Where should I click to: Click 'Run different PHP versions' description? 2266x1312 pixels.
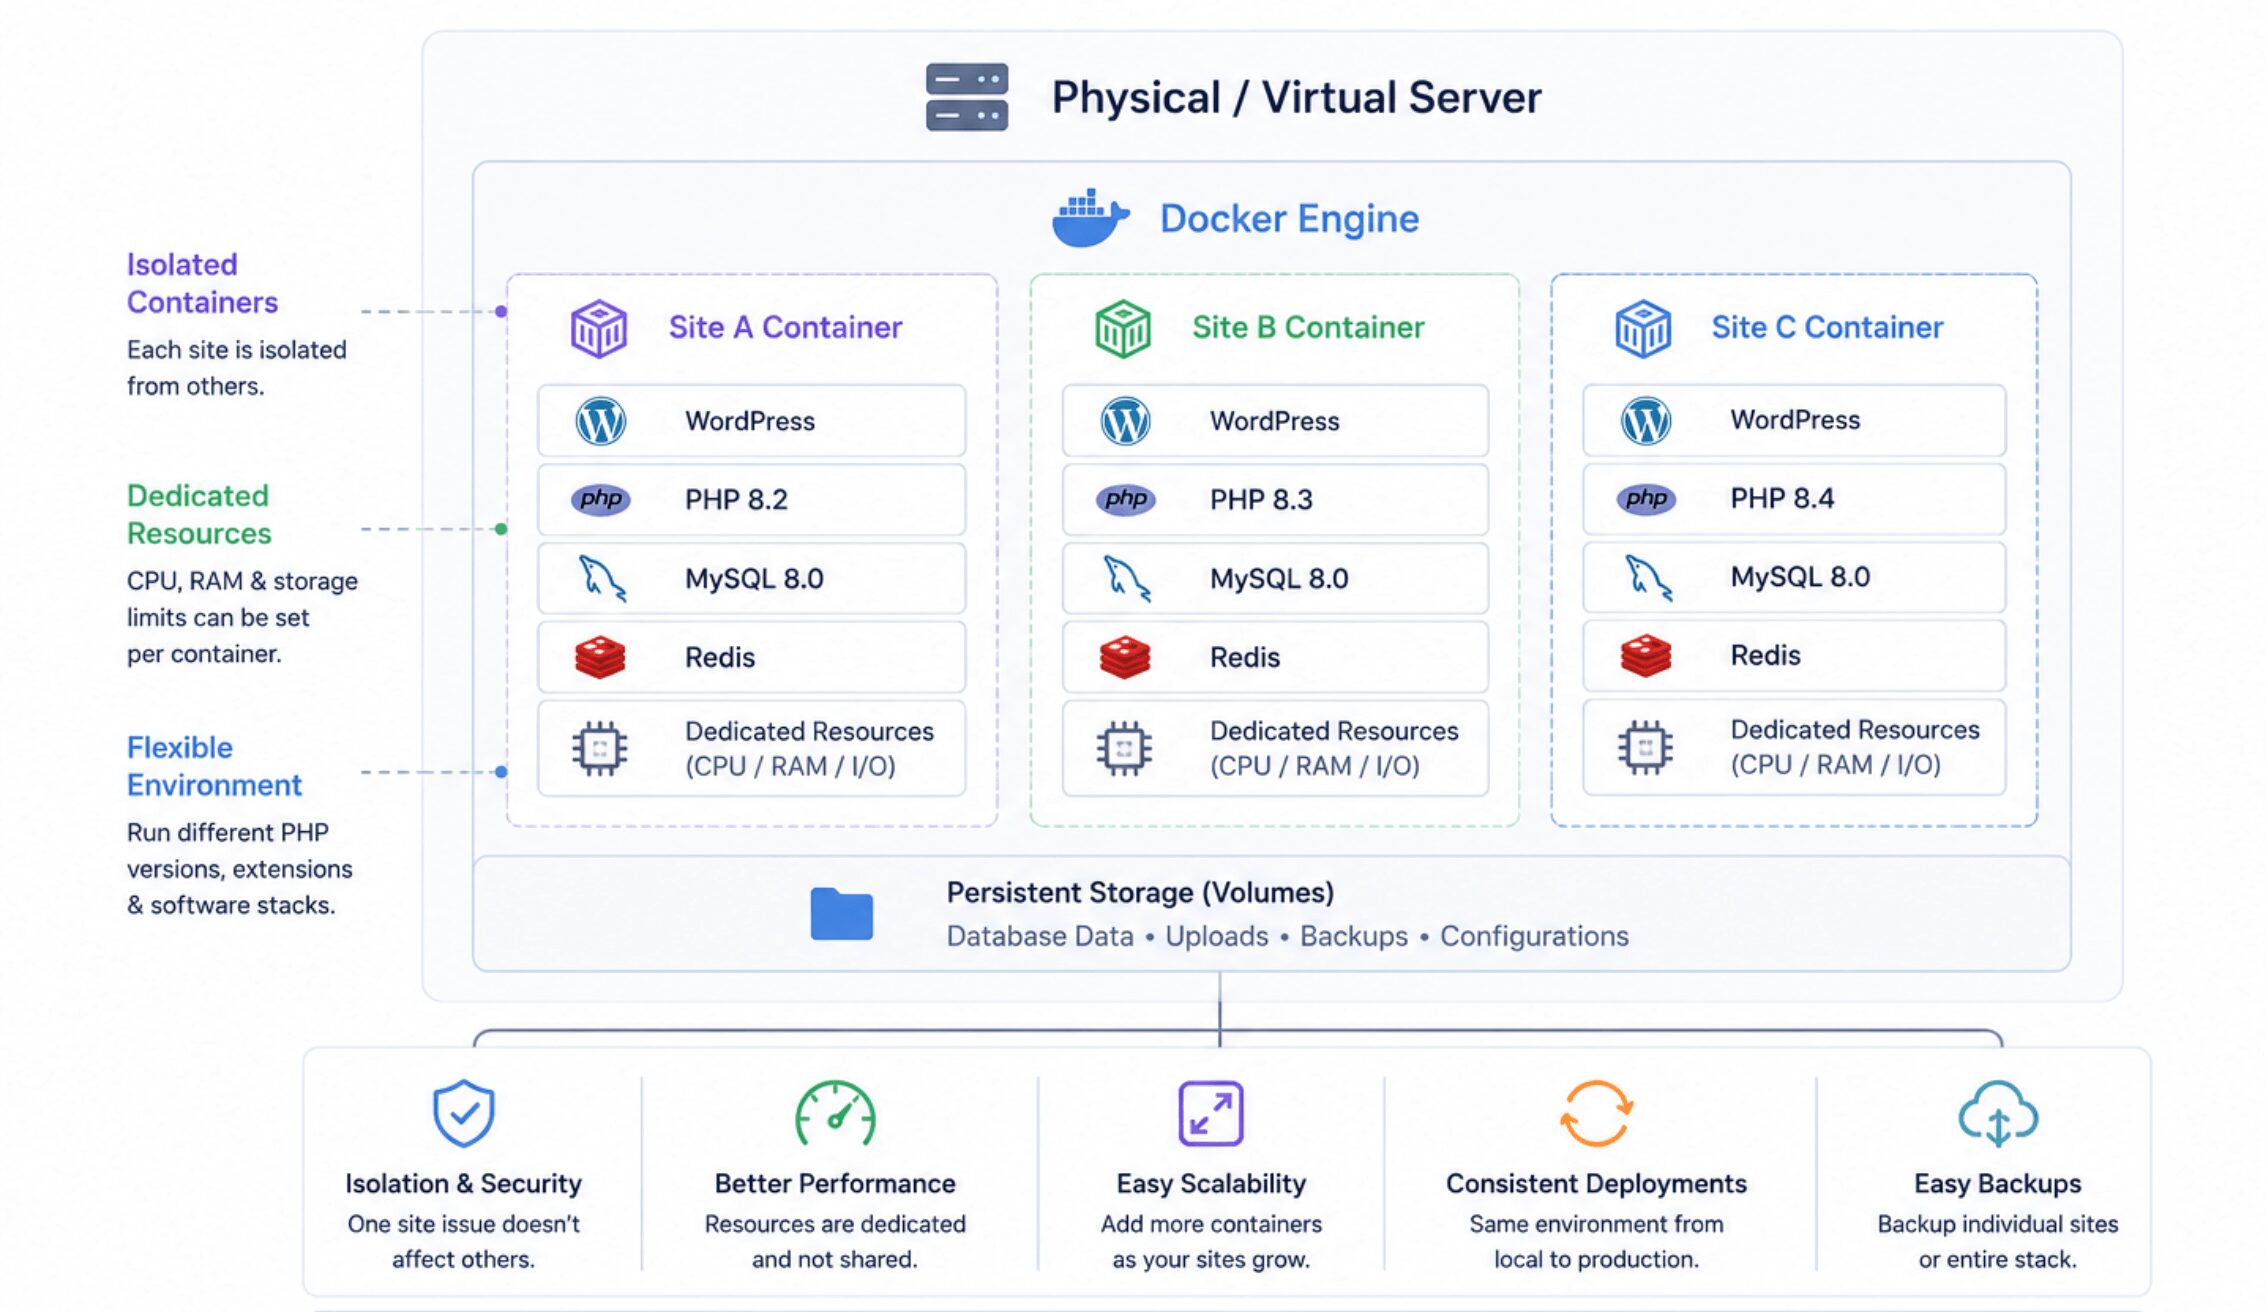tap(239, 868)
